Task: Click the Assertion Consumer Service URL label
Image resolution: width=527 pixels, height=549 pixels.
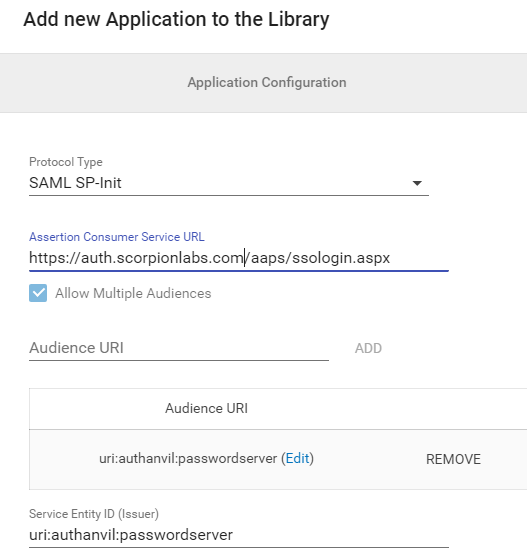Action: (117, 237)
